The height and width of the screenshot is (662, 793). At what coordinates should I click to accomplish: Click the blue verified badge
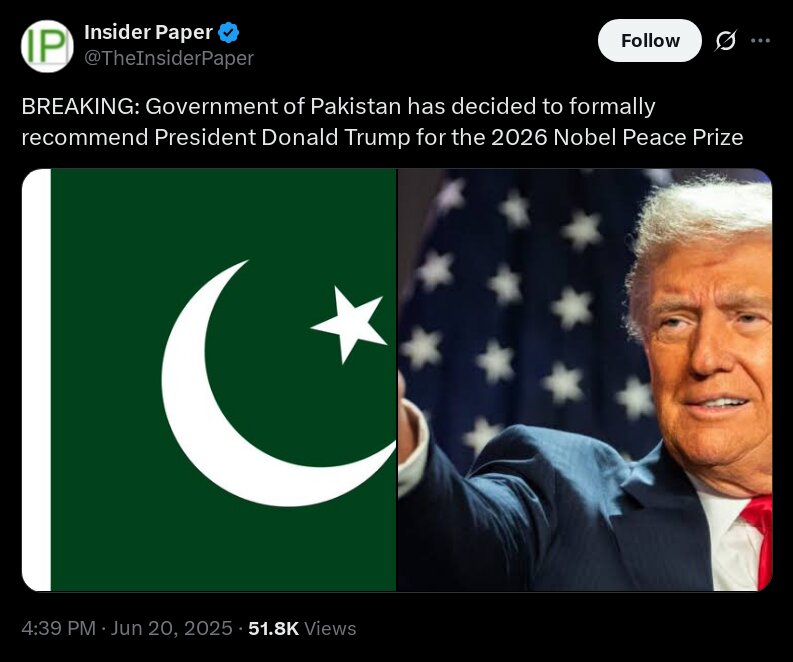click(228, 32)
